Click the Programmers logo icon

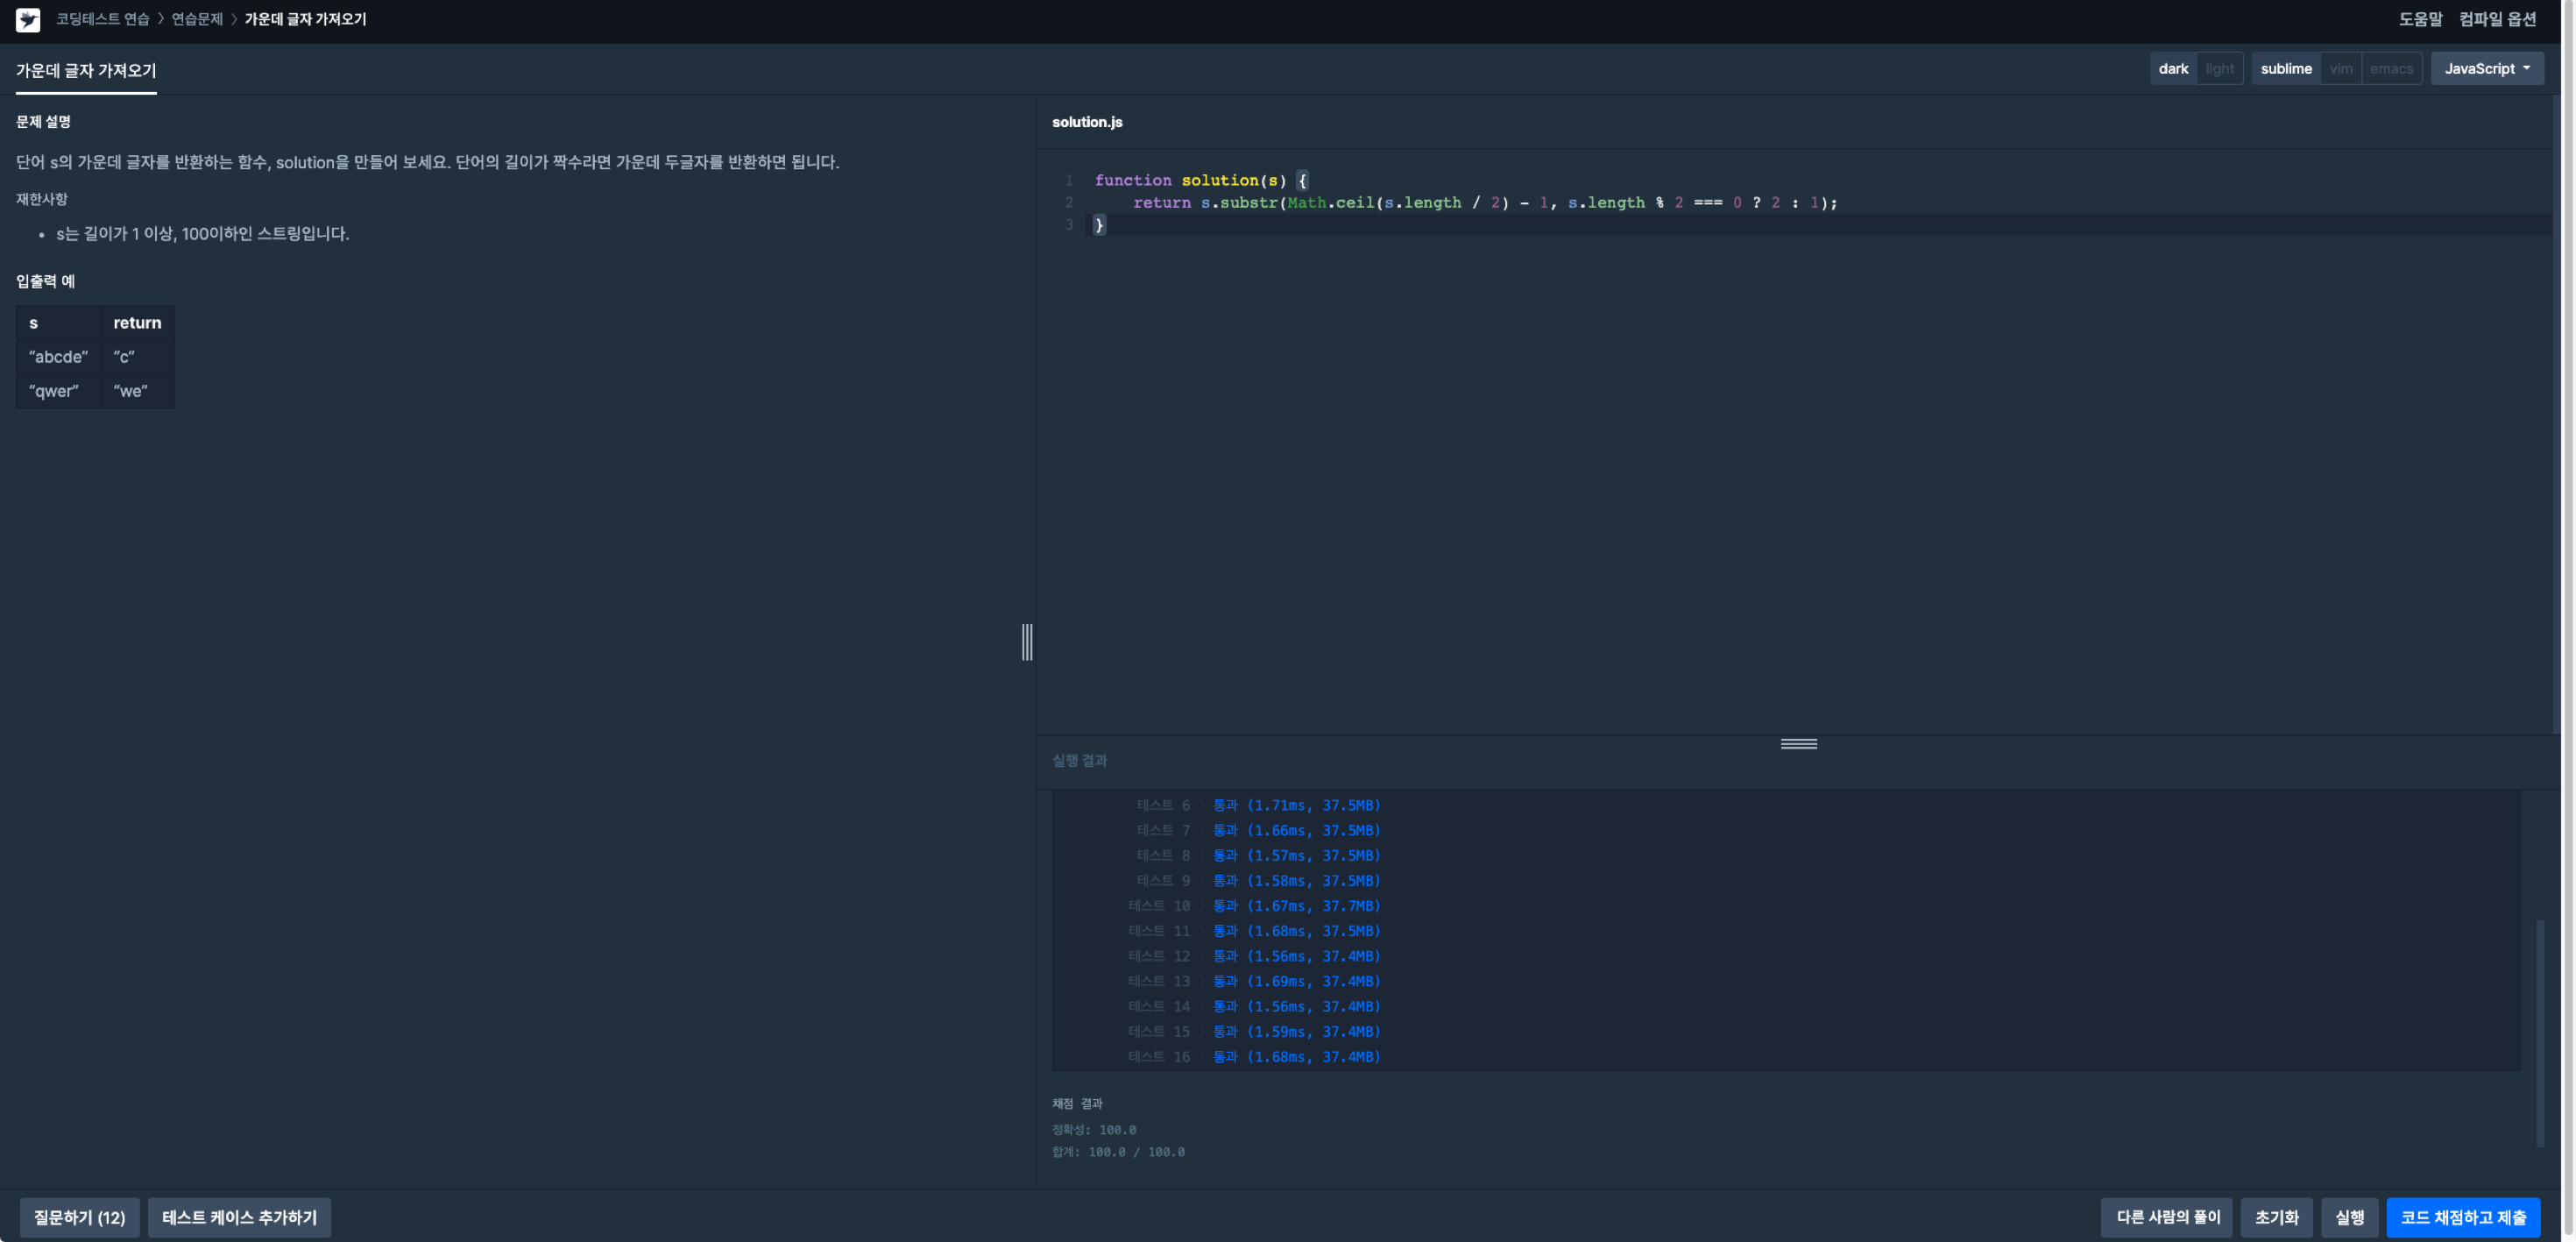28,20
